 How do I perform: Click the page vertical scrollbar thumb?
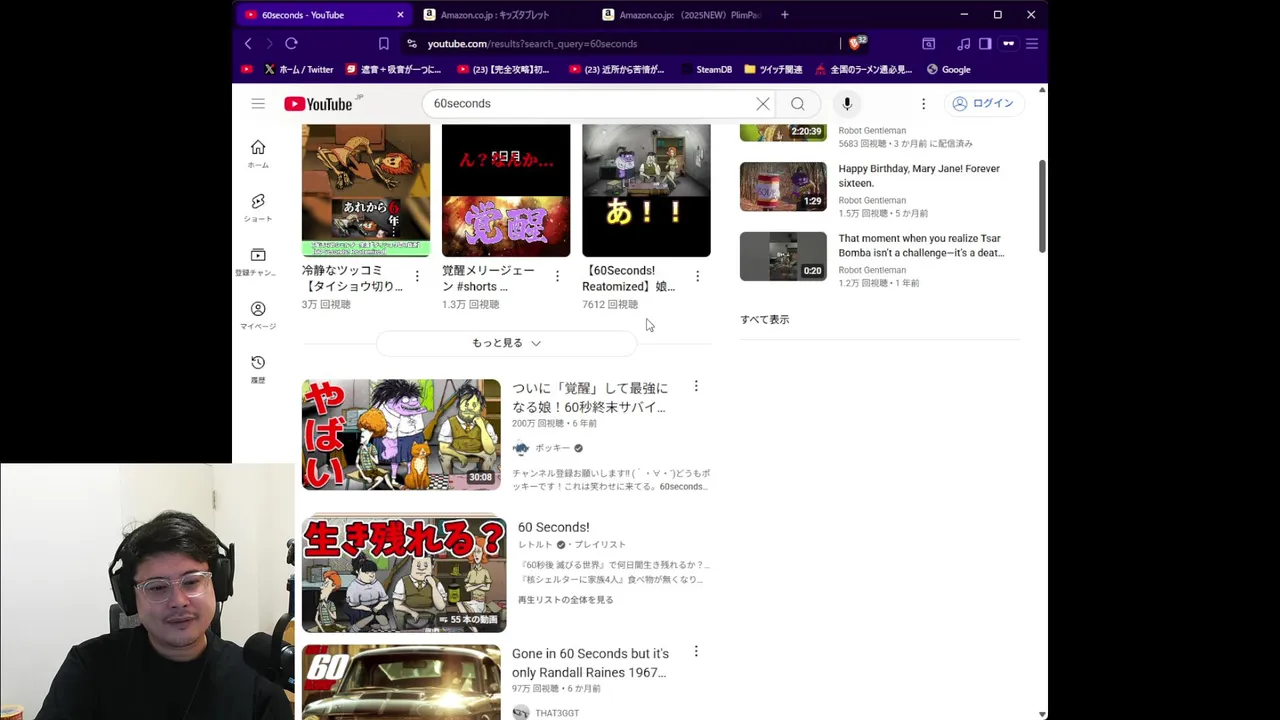1043,205
